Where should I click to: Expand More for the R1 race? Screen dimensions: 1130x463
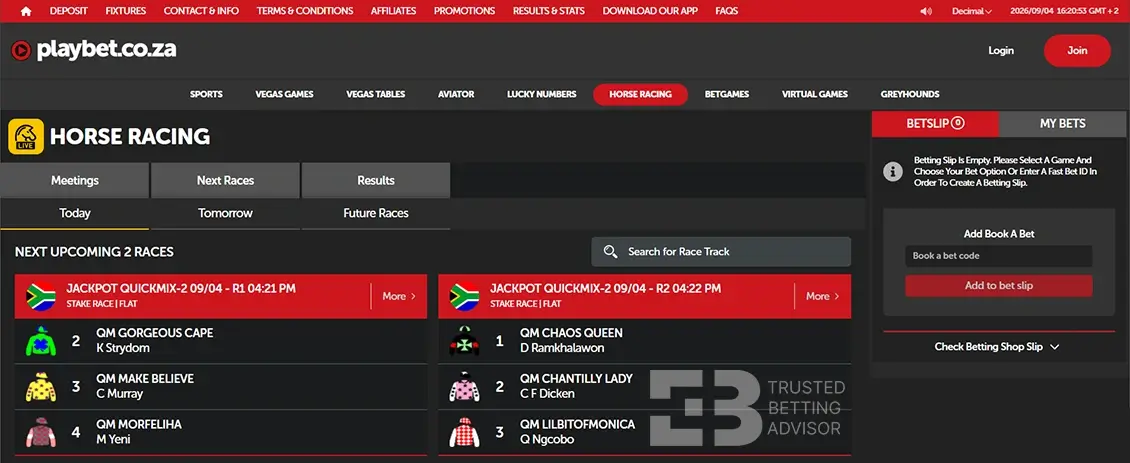tap(399, 296)
